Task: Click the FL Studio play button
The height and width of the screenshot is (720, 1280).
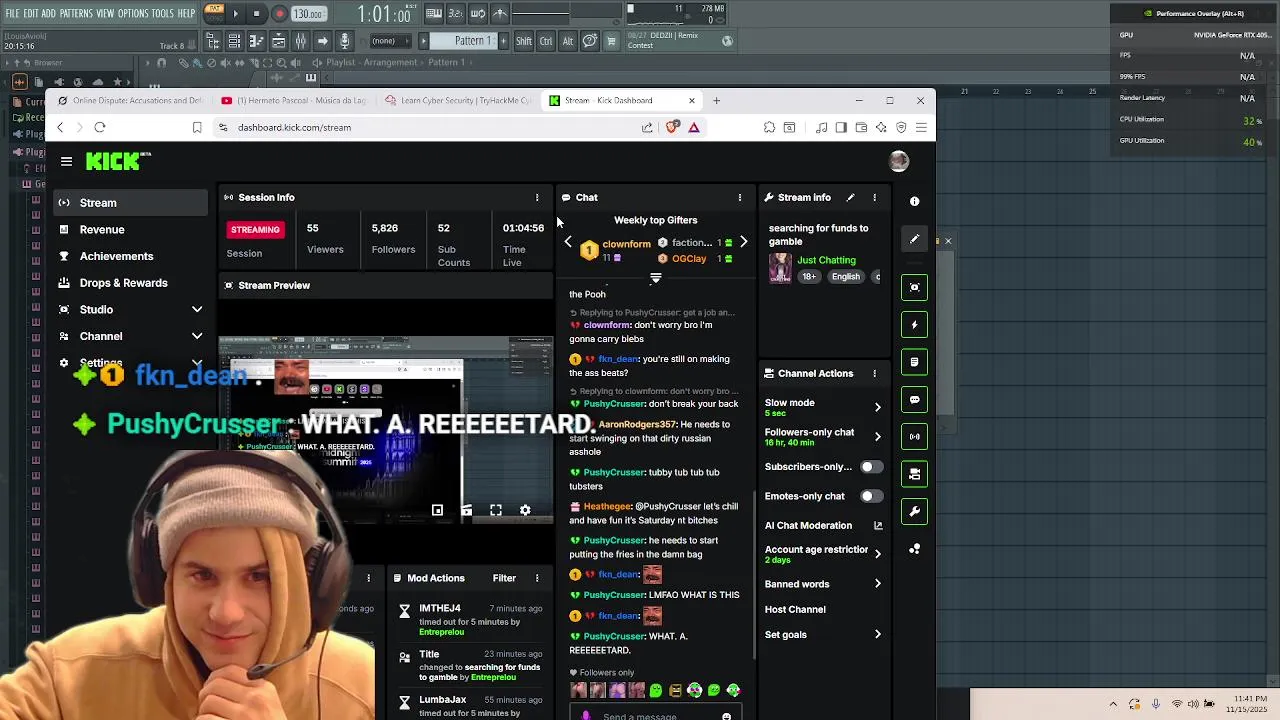Action: pyautogui.click(x=236, y=14)
